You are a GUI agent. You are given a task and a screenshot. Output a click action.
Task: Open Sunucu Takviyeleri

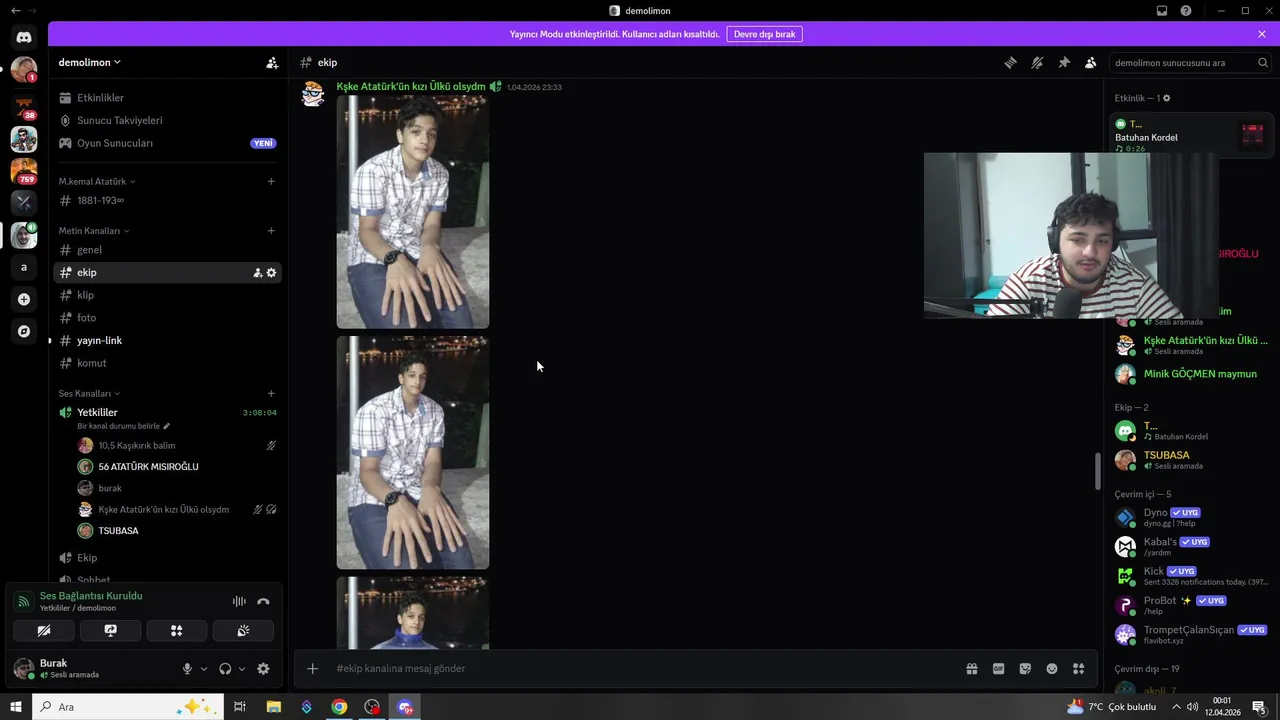click(x=167, y=120)
